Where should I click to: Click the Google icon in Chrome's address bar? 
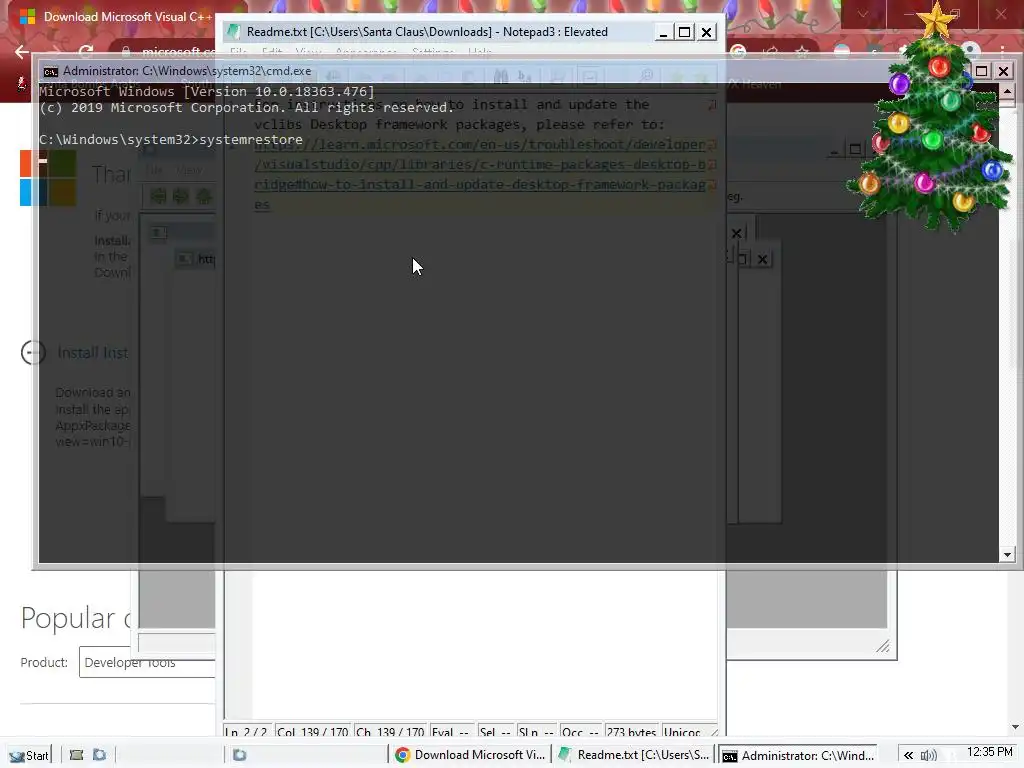pyautogui.click(x=738, y=52)
